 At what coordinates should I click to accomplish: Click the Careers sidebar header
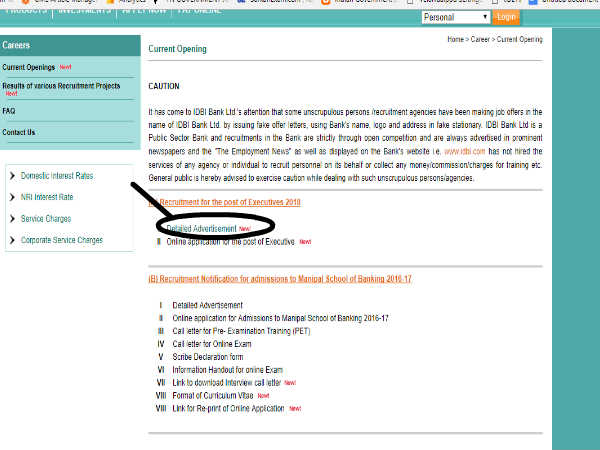tap(70, 45)
